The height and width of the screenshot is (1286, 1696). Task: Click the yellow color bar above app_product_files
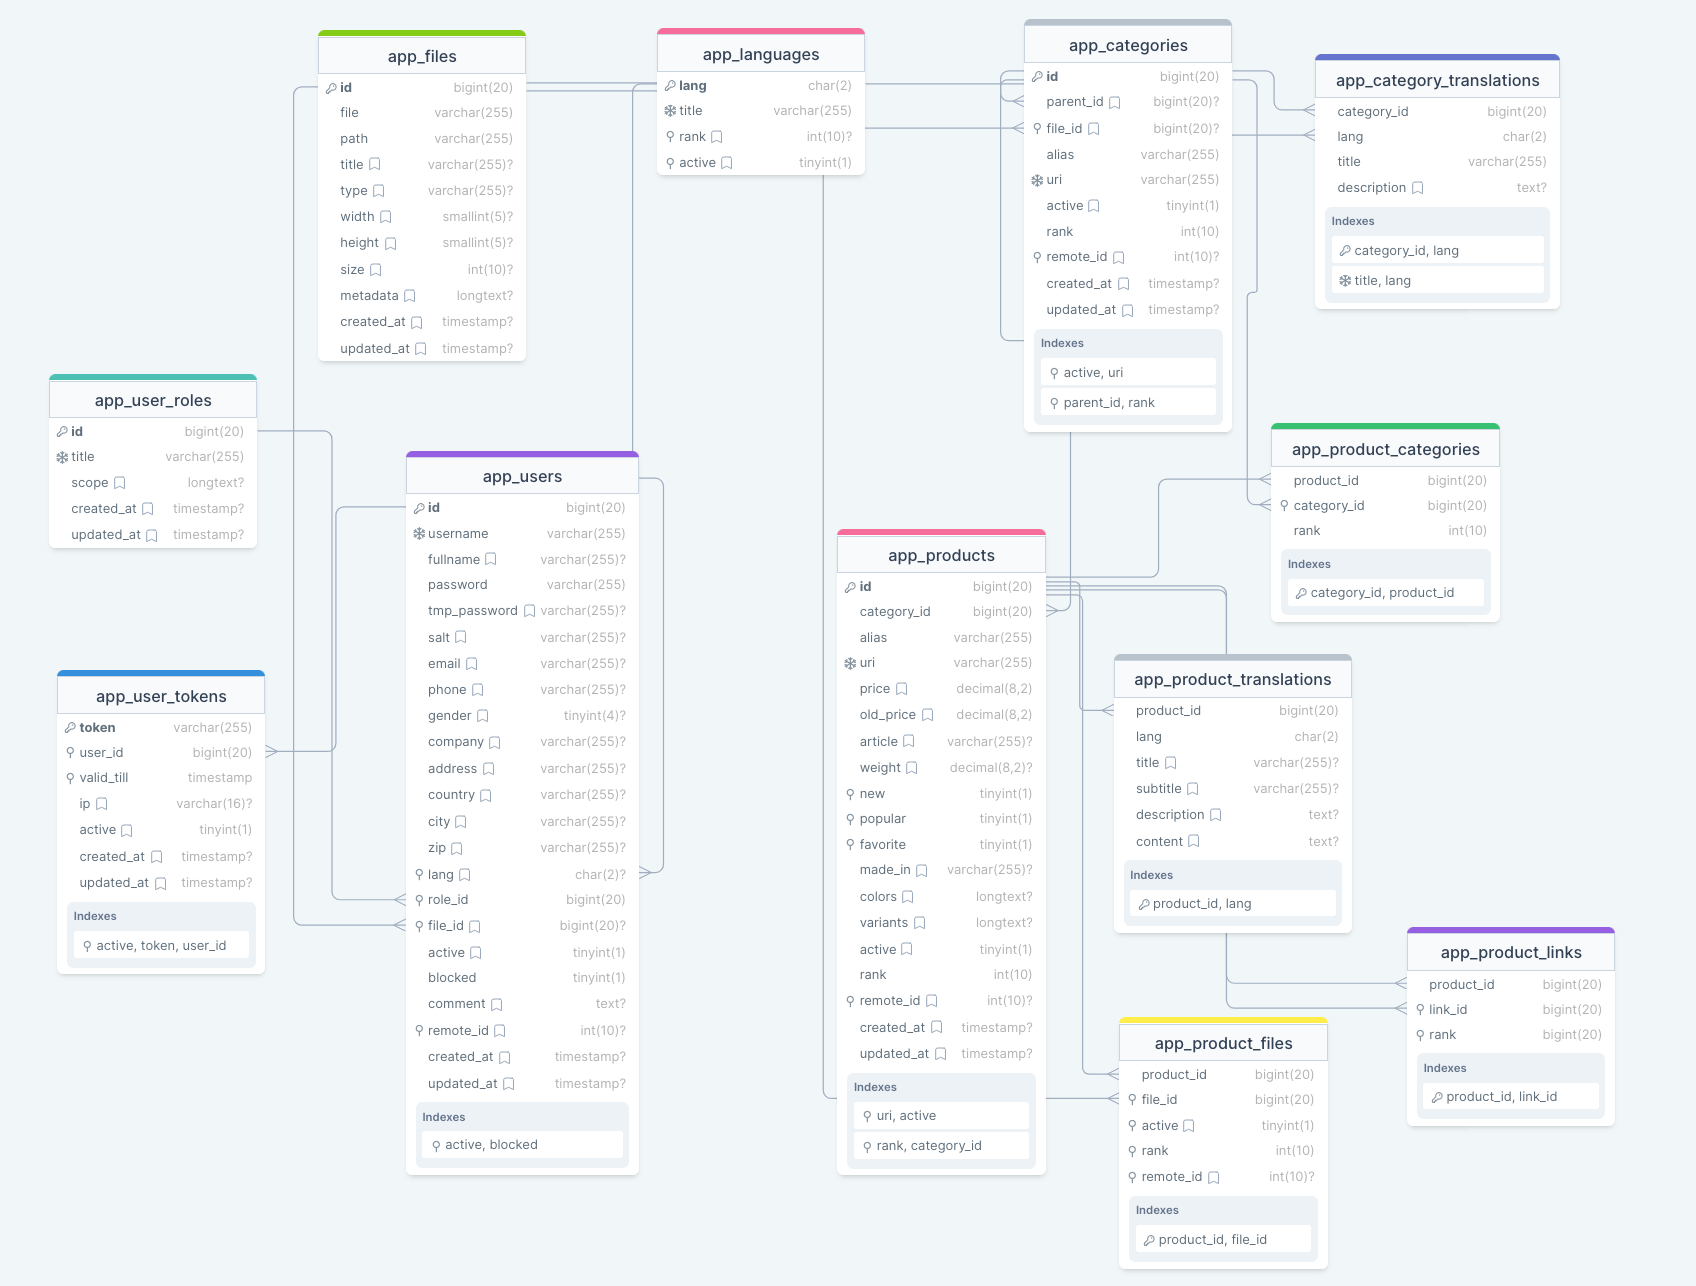[x=1223, y=1021]
